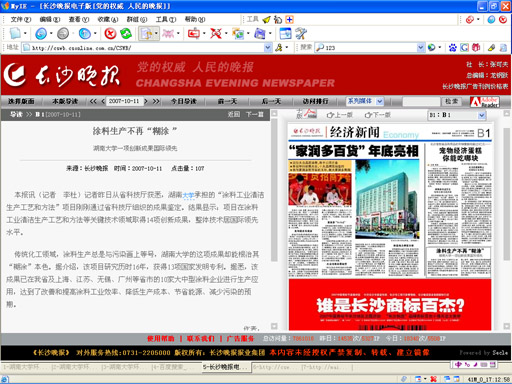This screenshot has height=384, width=512.
Task: Stop loading with the red X icon
Action: 110,33
